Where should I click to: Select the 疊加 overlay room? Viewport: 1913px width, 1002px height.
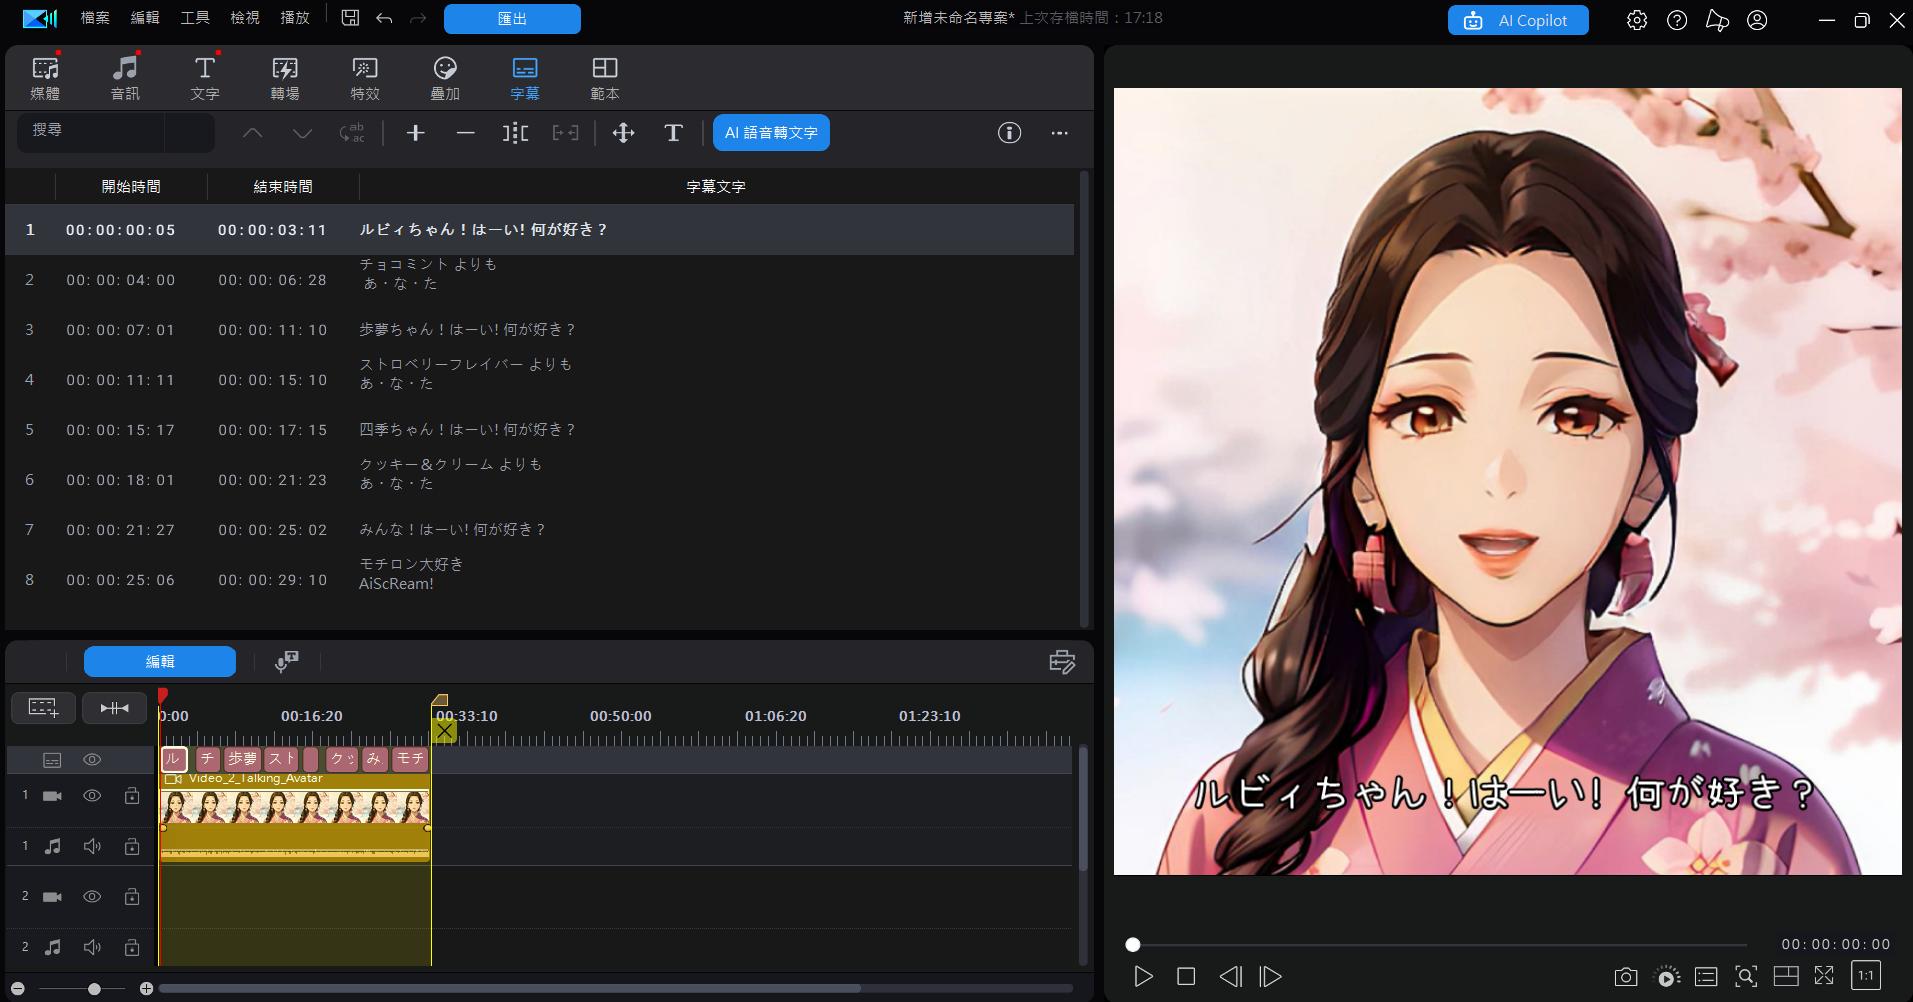click(444, 76)
